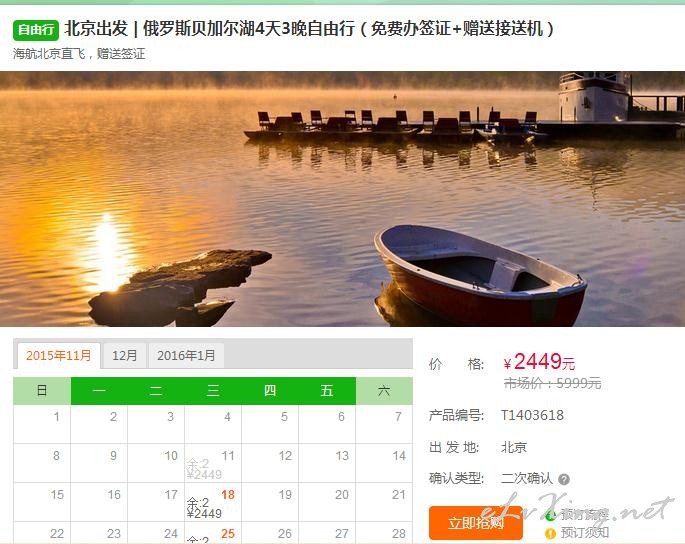Pick November 25 departure date
The image size is (685, 544).
213,533
